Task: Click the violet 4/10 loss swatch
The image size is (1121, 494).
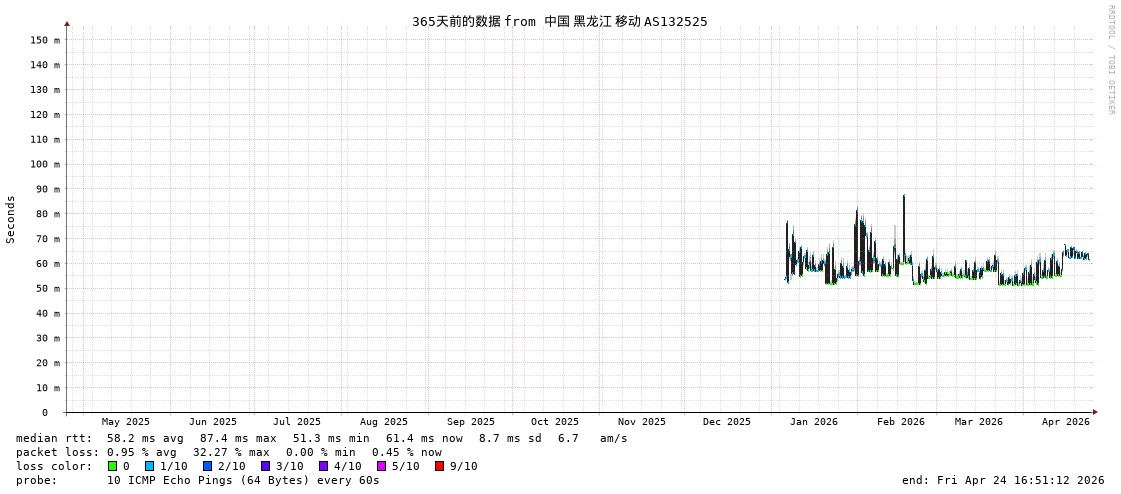Action: click(x=323, y=466)
